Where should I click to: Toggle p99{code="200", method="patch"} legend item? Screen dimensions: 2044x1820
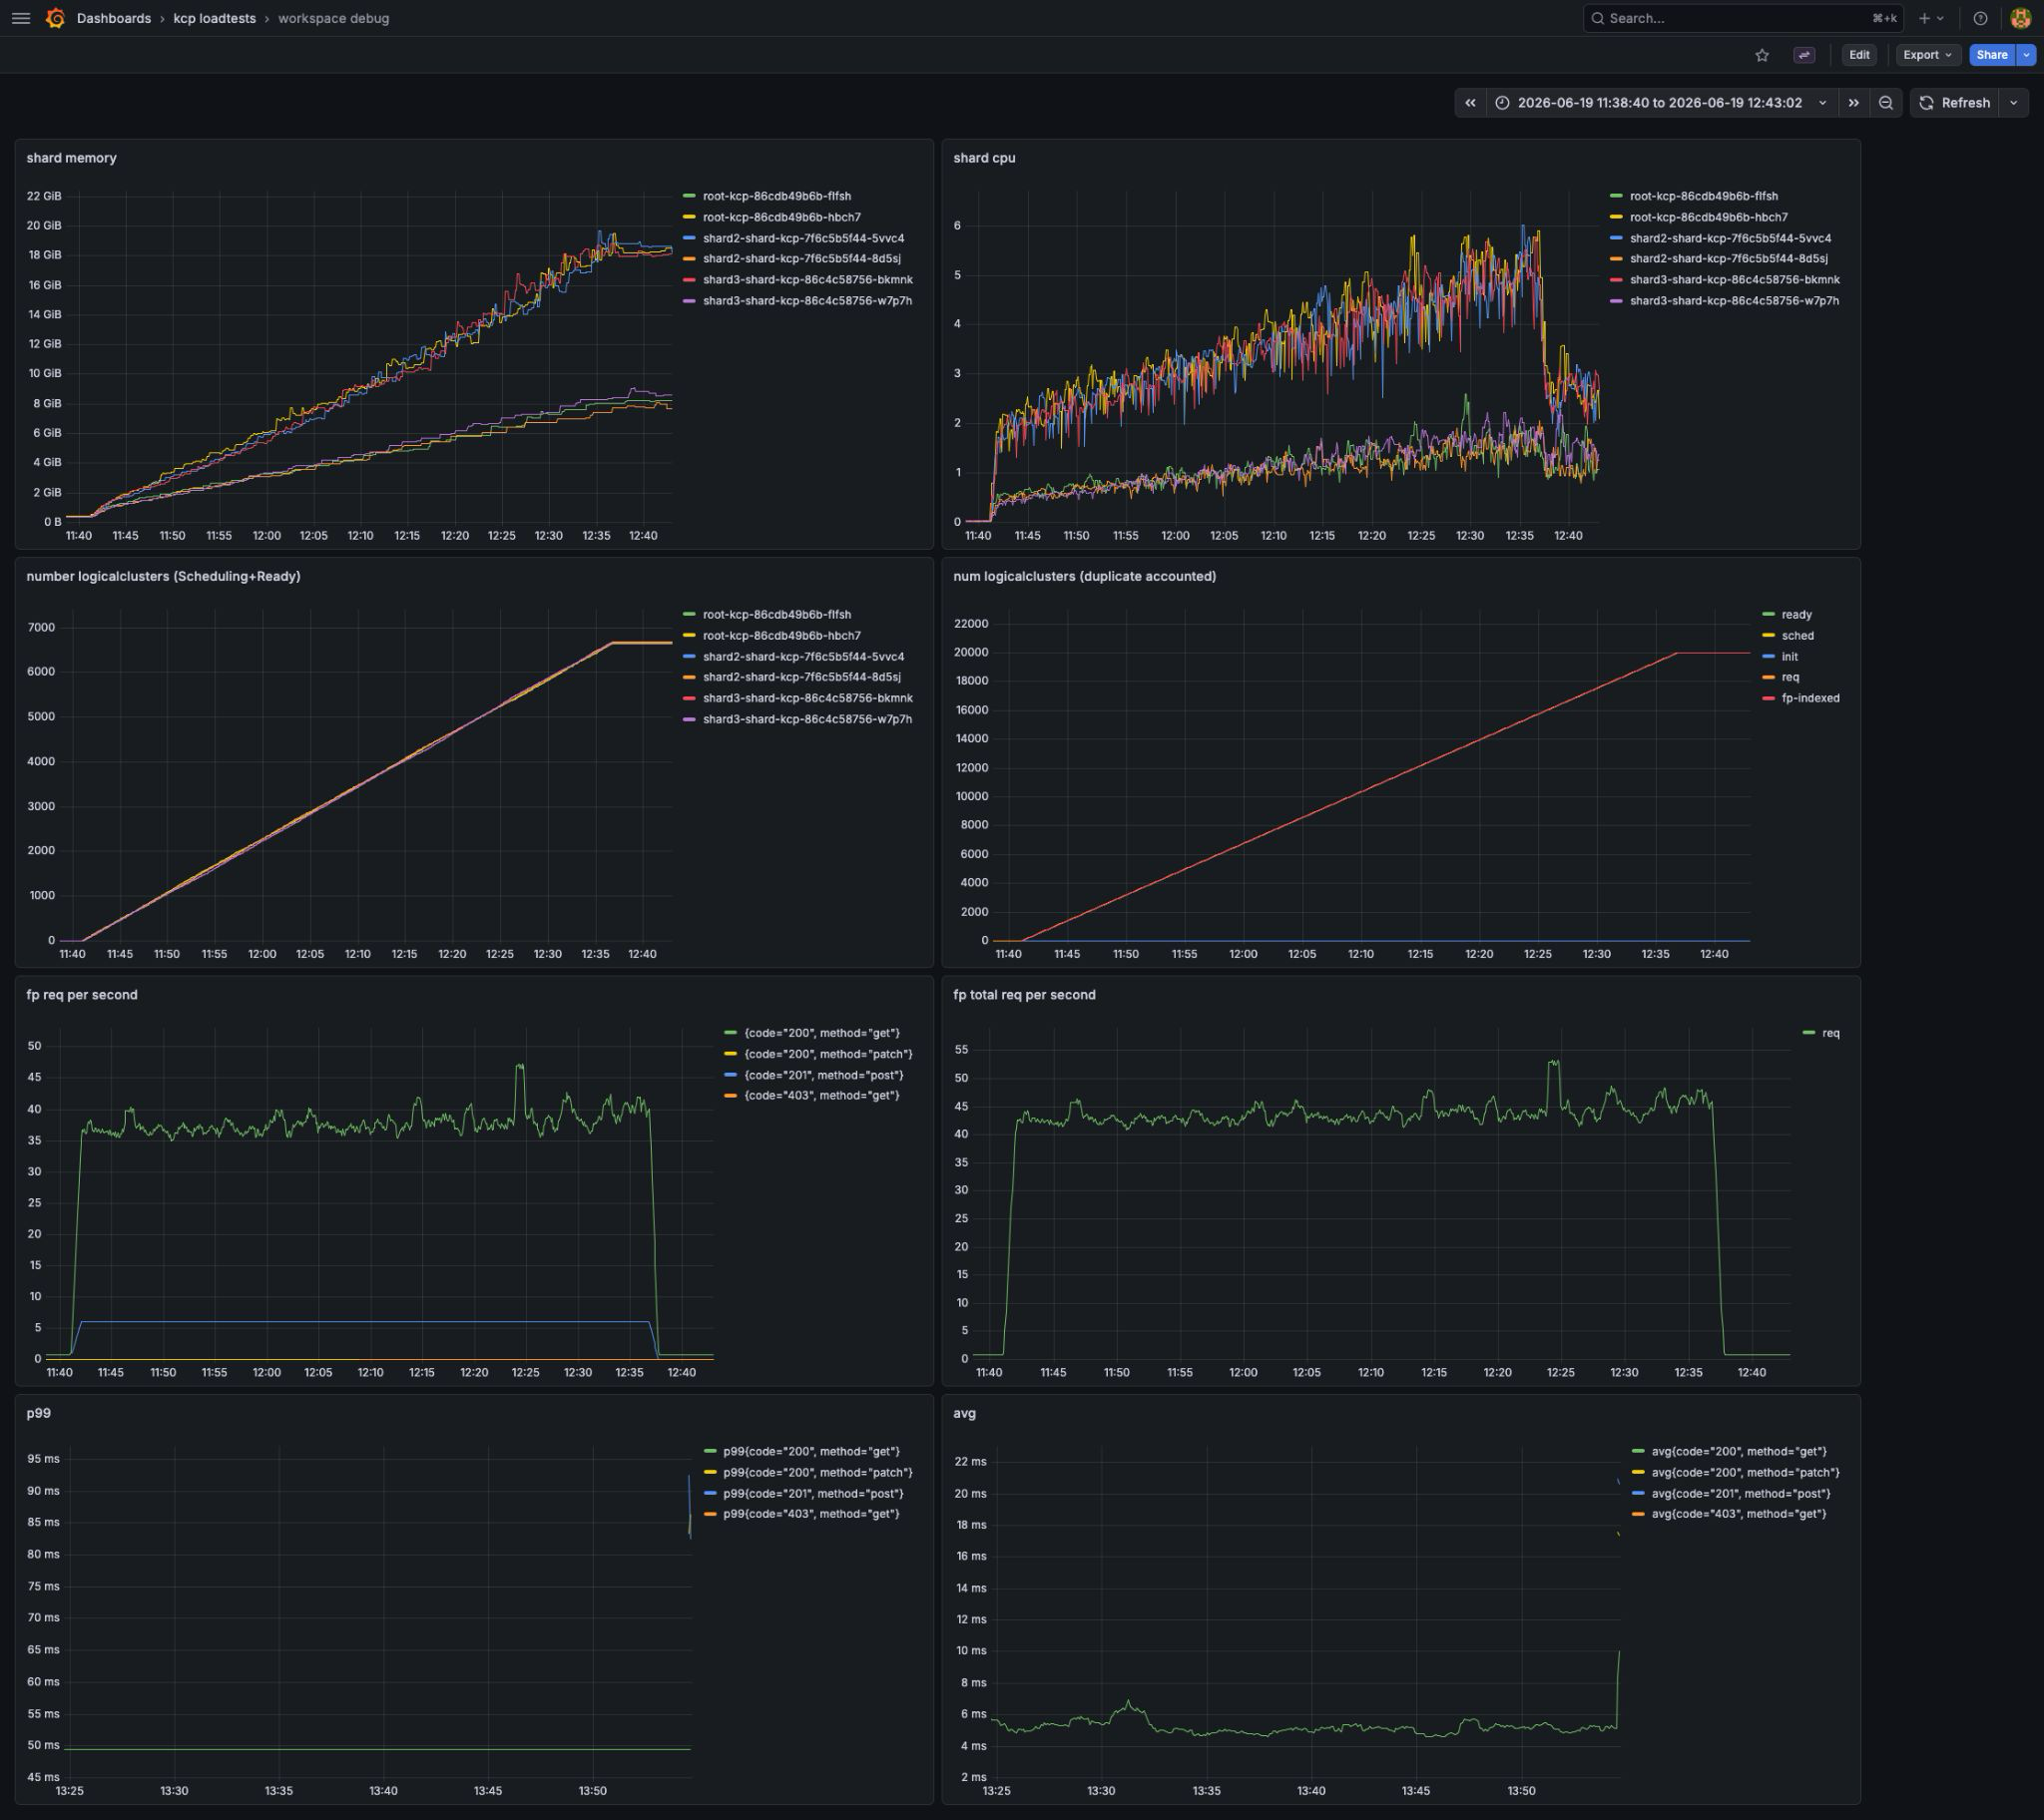[817, 1472]
